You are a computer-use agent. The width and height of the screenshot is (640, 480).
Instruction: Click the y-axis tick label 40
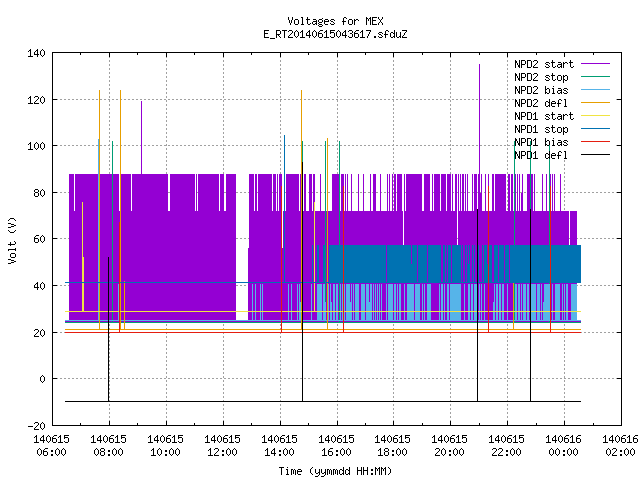click(39, 286)
